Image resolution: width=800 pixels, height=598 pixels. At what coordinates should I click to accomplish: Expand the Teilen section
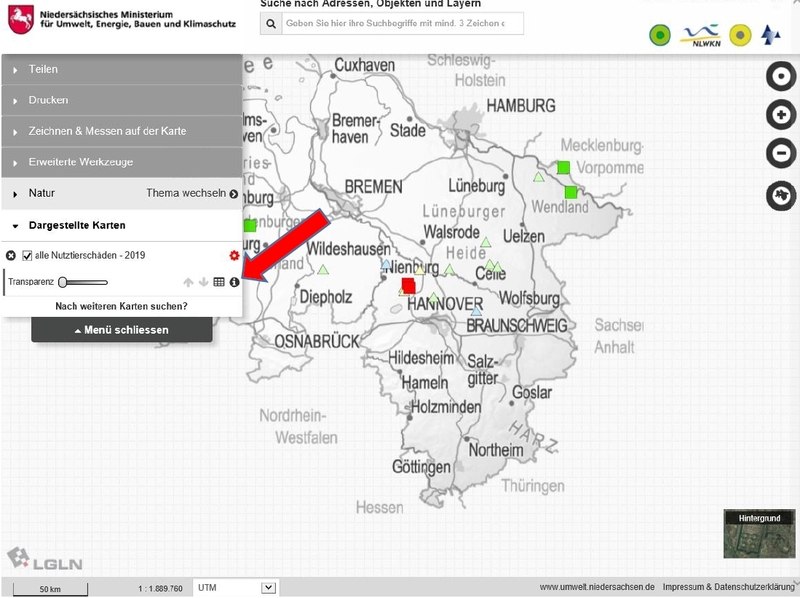click(x=43, y=70)
